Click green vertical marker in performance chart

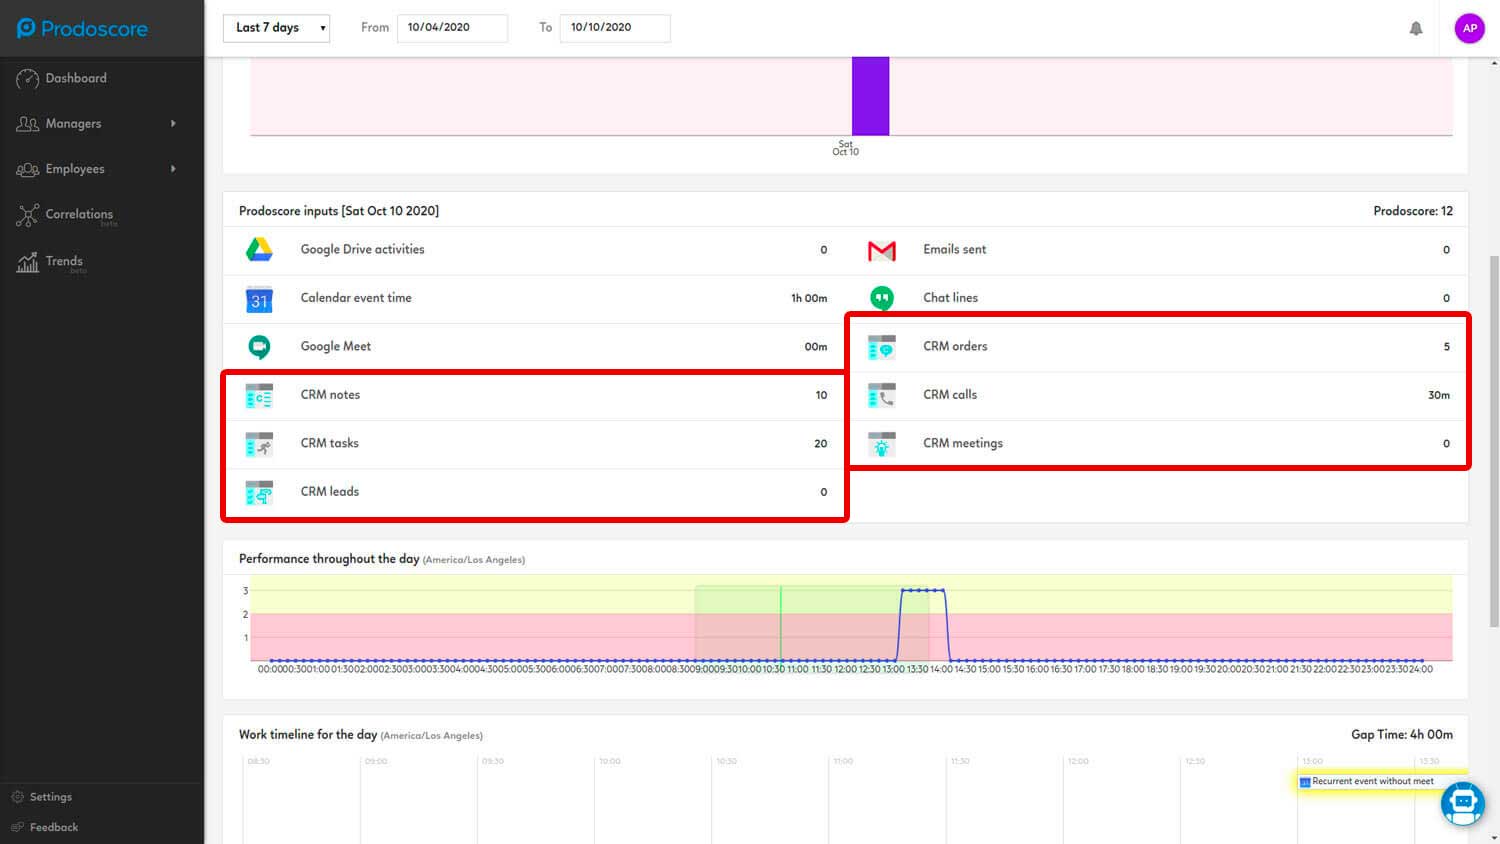(x=781, y=623)
